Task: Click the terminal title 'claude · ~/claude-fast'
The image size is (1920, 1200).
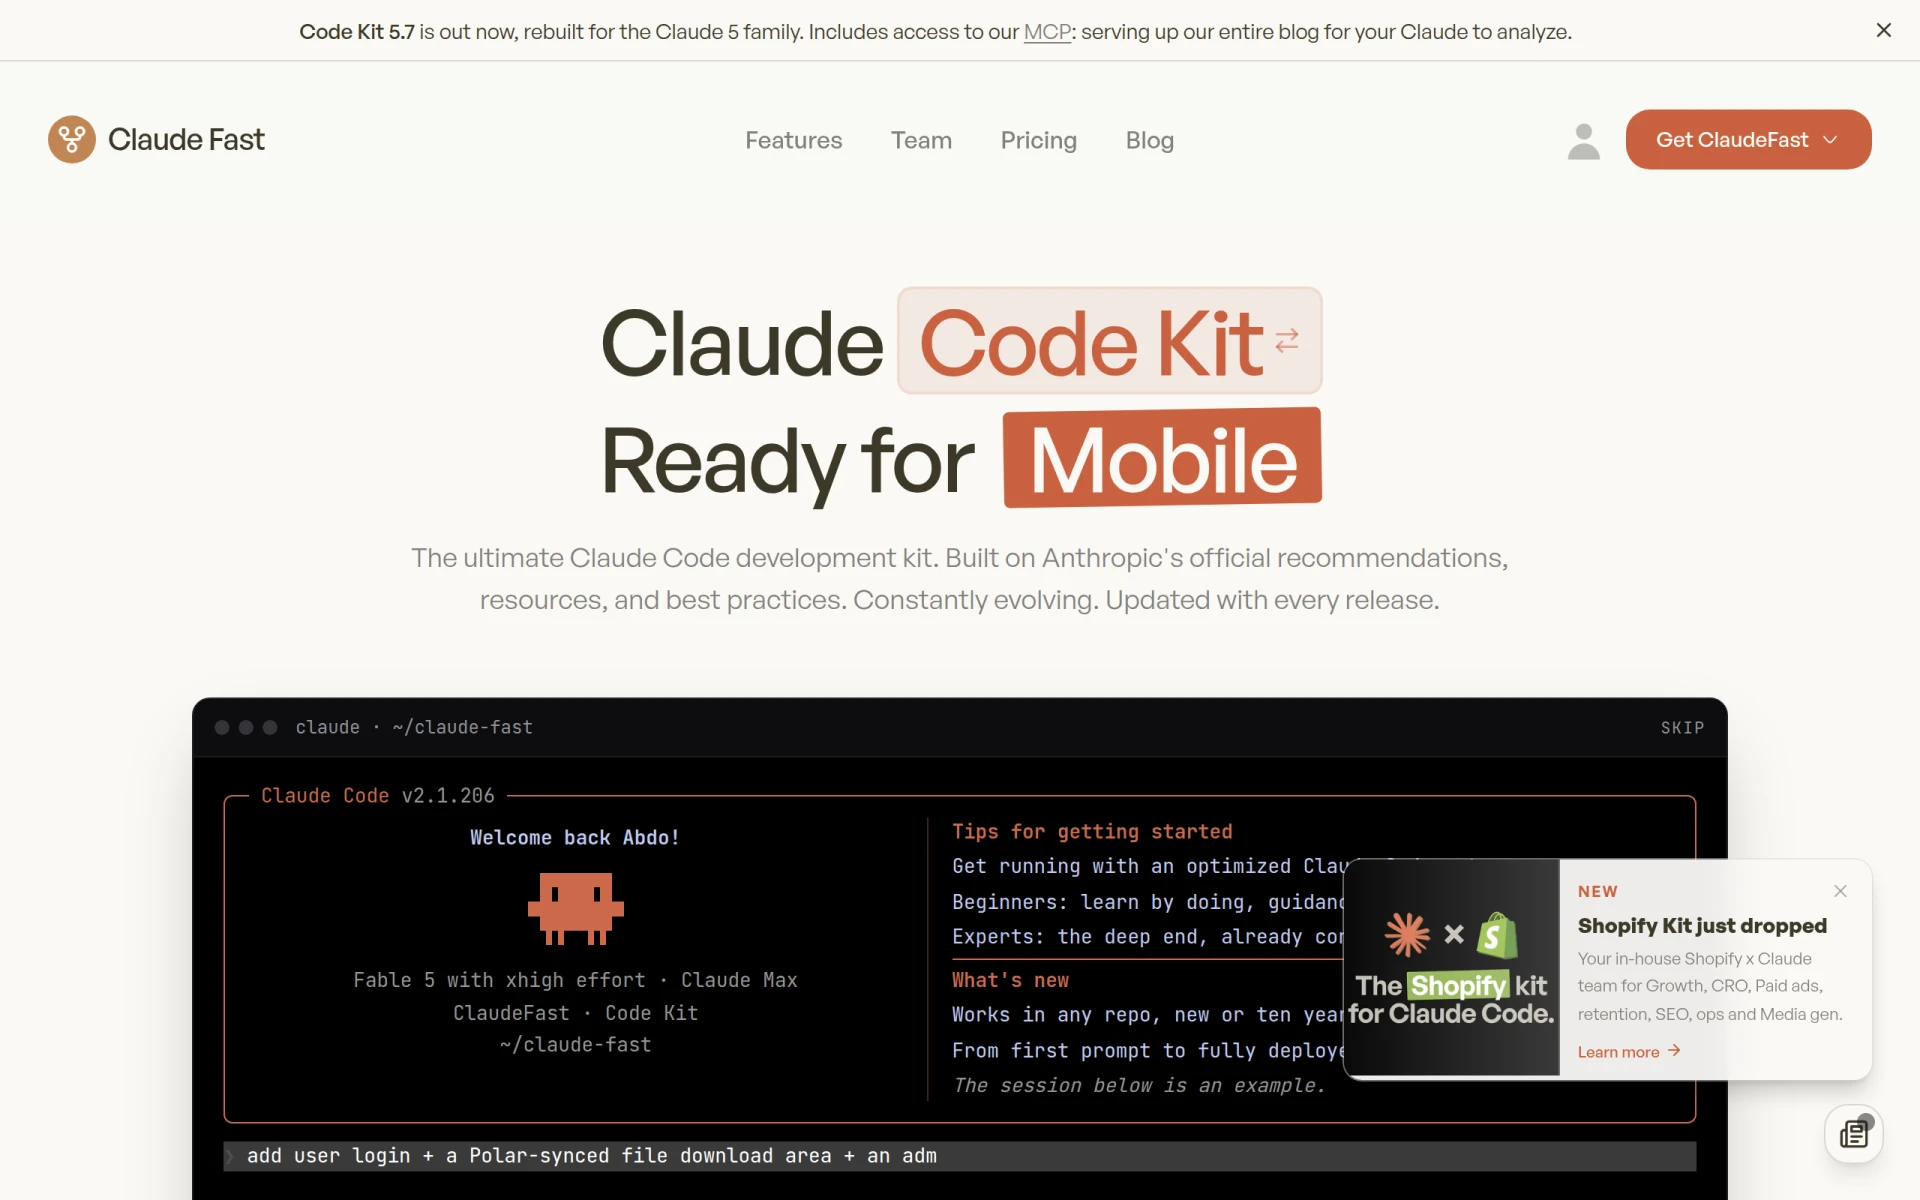Action: (414, 728)
